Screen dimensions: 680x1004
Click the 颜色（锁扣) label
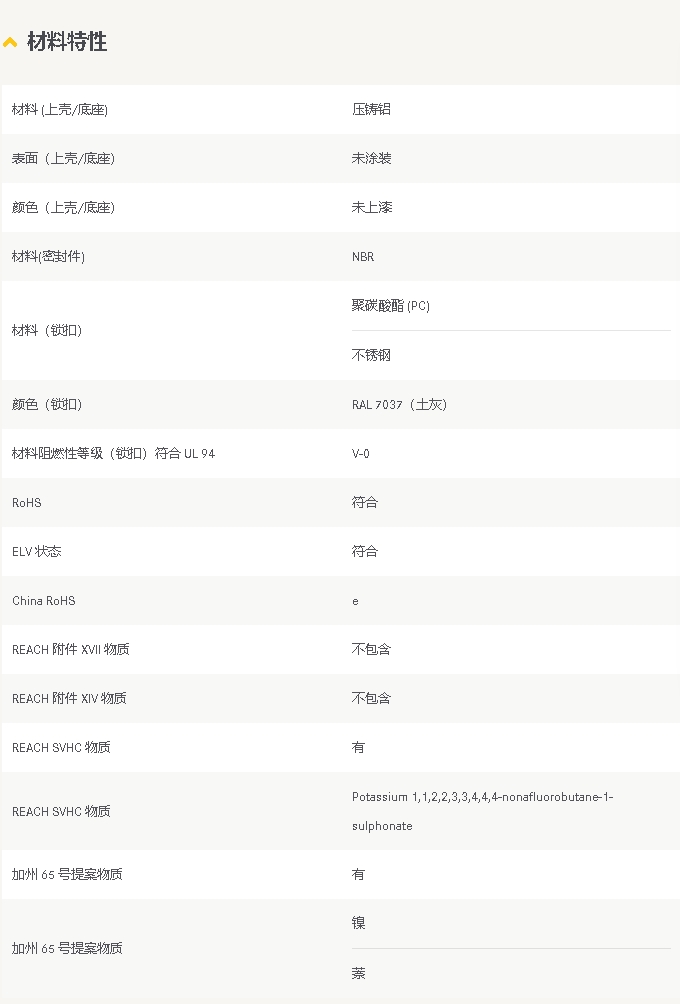click(x=47, y=405)
